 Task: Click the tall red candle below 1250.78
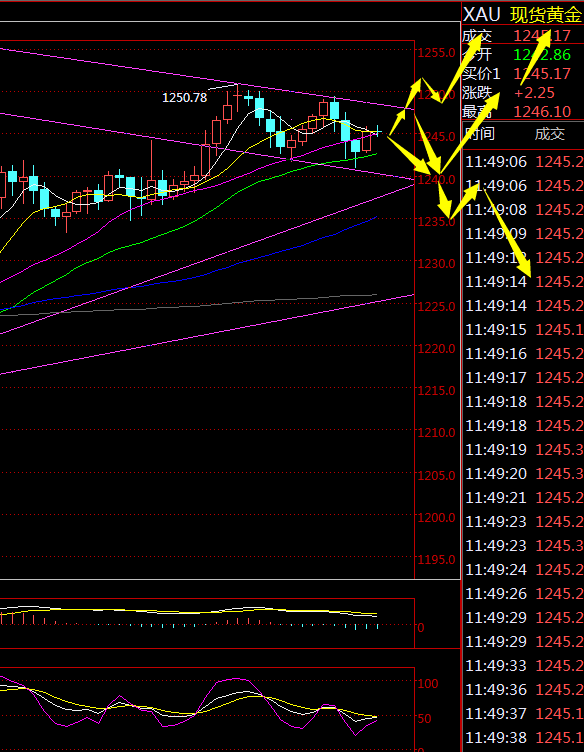238,98
